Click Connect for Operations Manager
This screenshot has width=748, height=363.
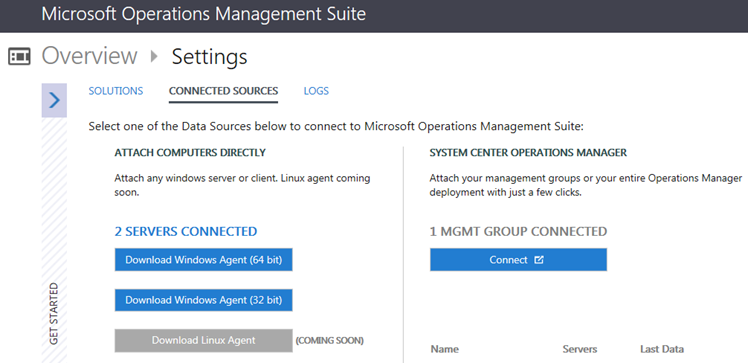click(x=518, y=260)
